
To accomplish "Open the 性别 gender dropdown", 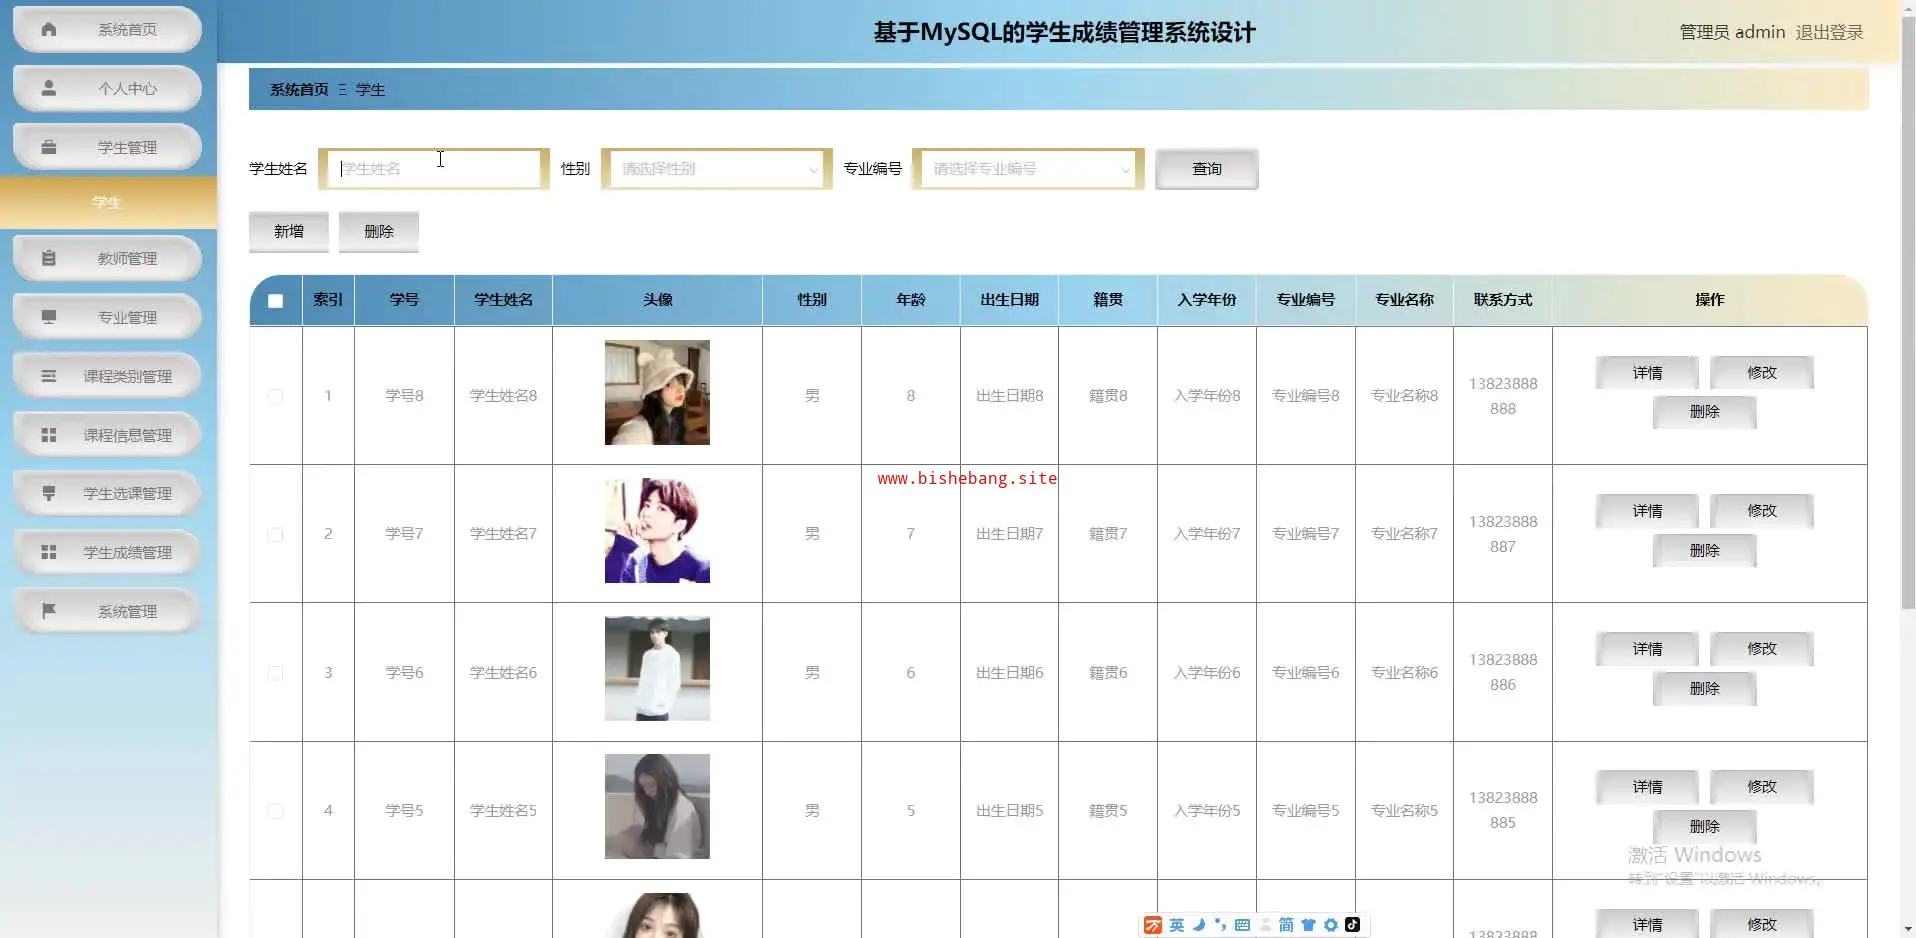I will (717, 169).
